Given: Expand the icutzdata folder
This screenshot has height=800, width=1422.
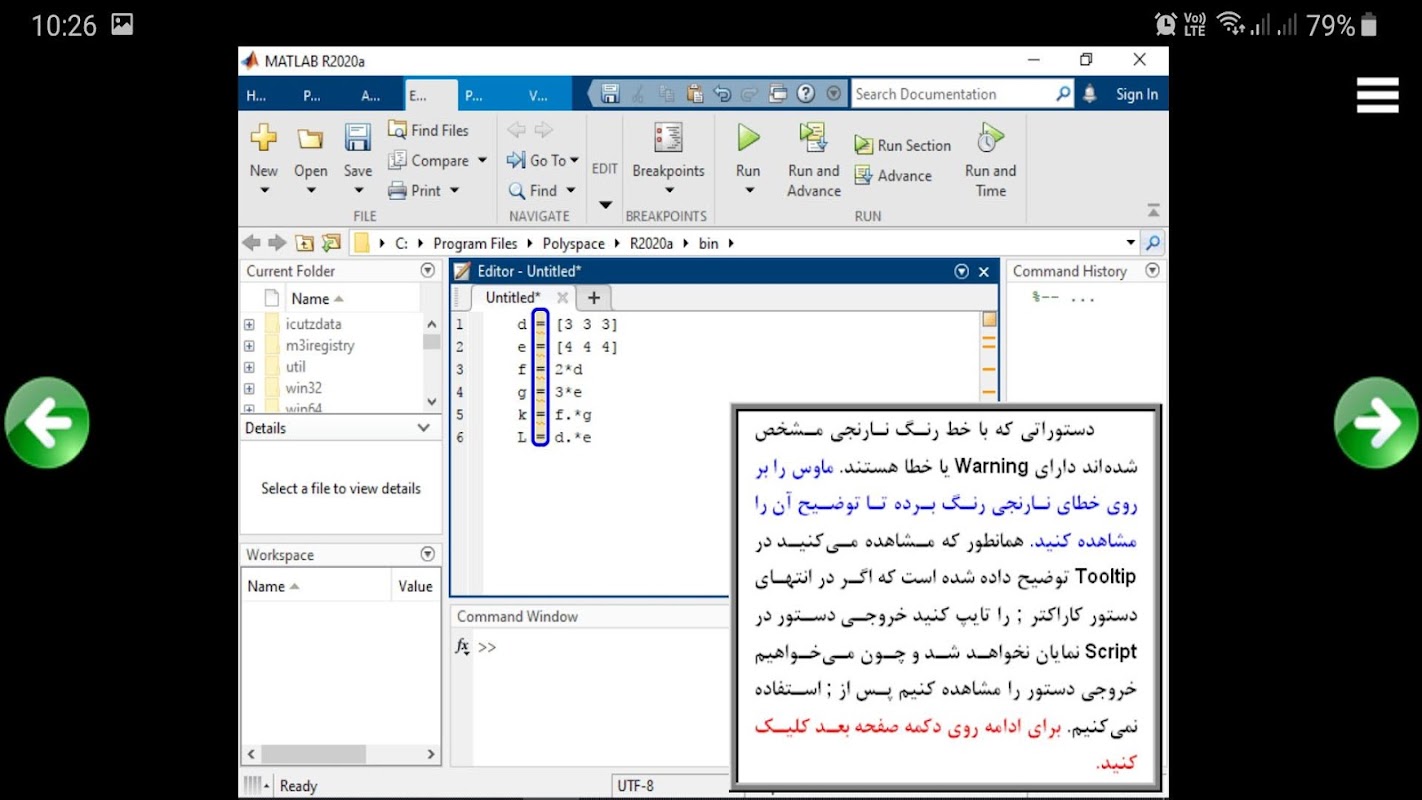Looking at the screenshot, I should pos(249,324).
